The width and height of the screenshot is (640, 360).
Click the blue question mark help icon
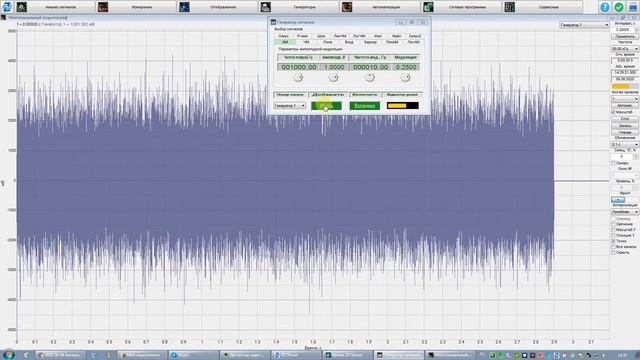(x=604, y=7)
